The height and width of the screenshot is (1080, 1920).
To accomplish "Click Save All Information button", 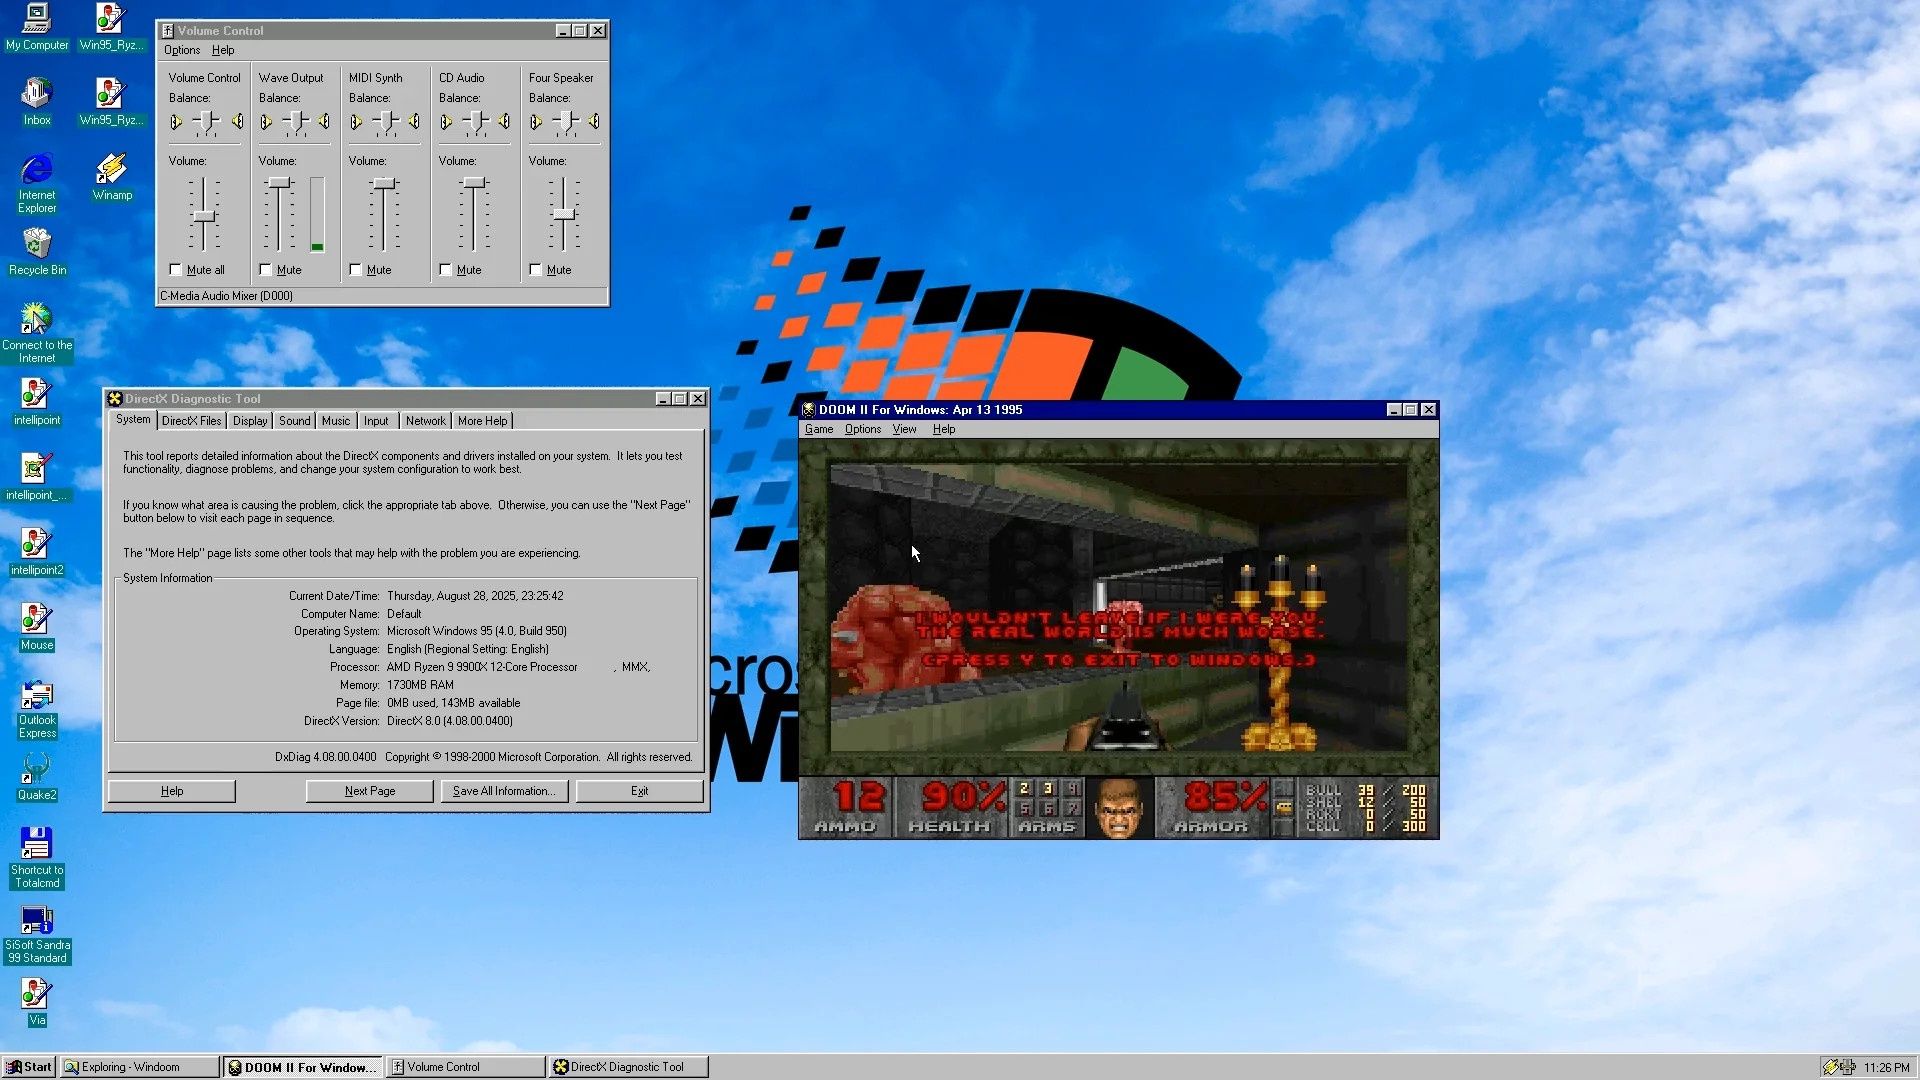I will point(505,791).
